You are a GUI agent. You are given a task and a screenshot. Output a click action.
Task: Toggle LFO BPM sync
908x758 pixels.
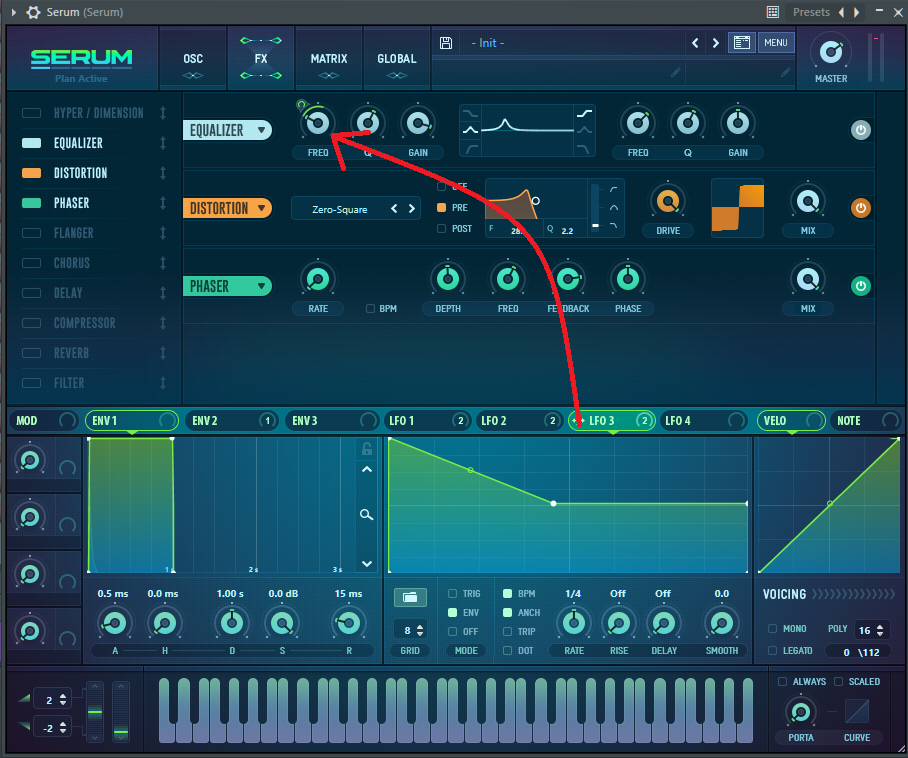(507, 594)
